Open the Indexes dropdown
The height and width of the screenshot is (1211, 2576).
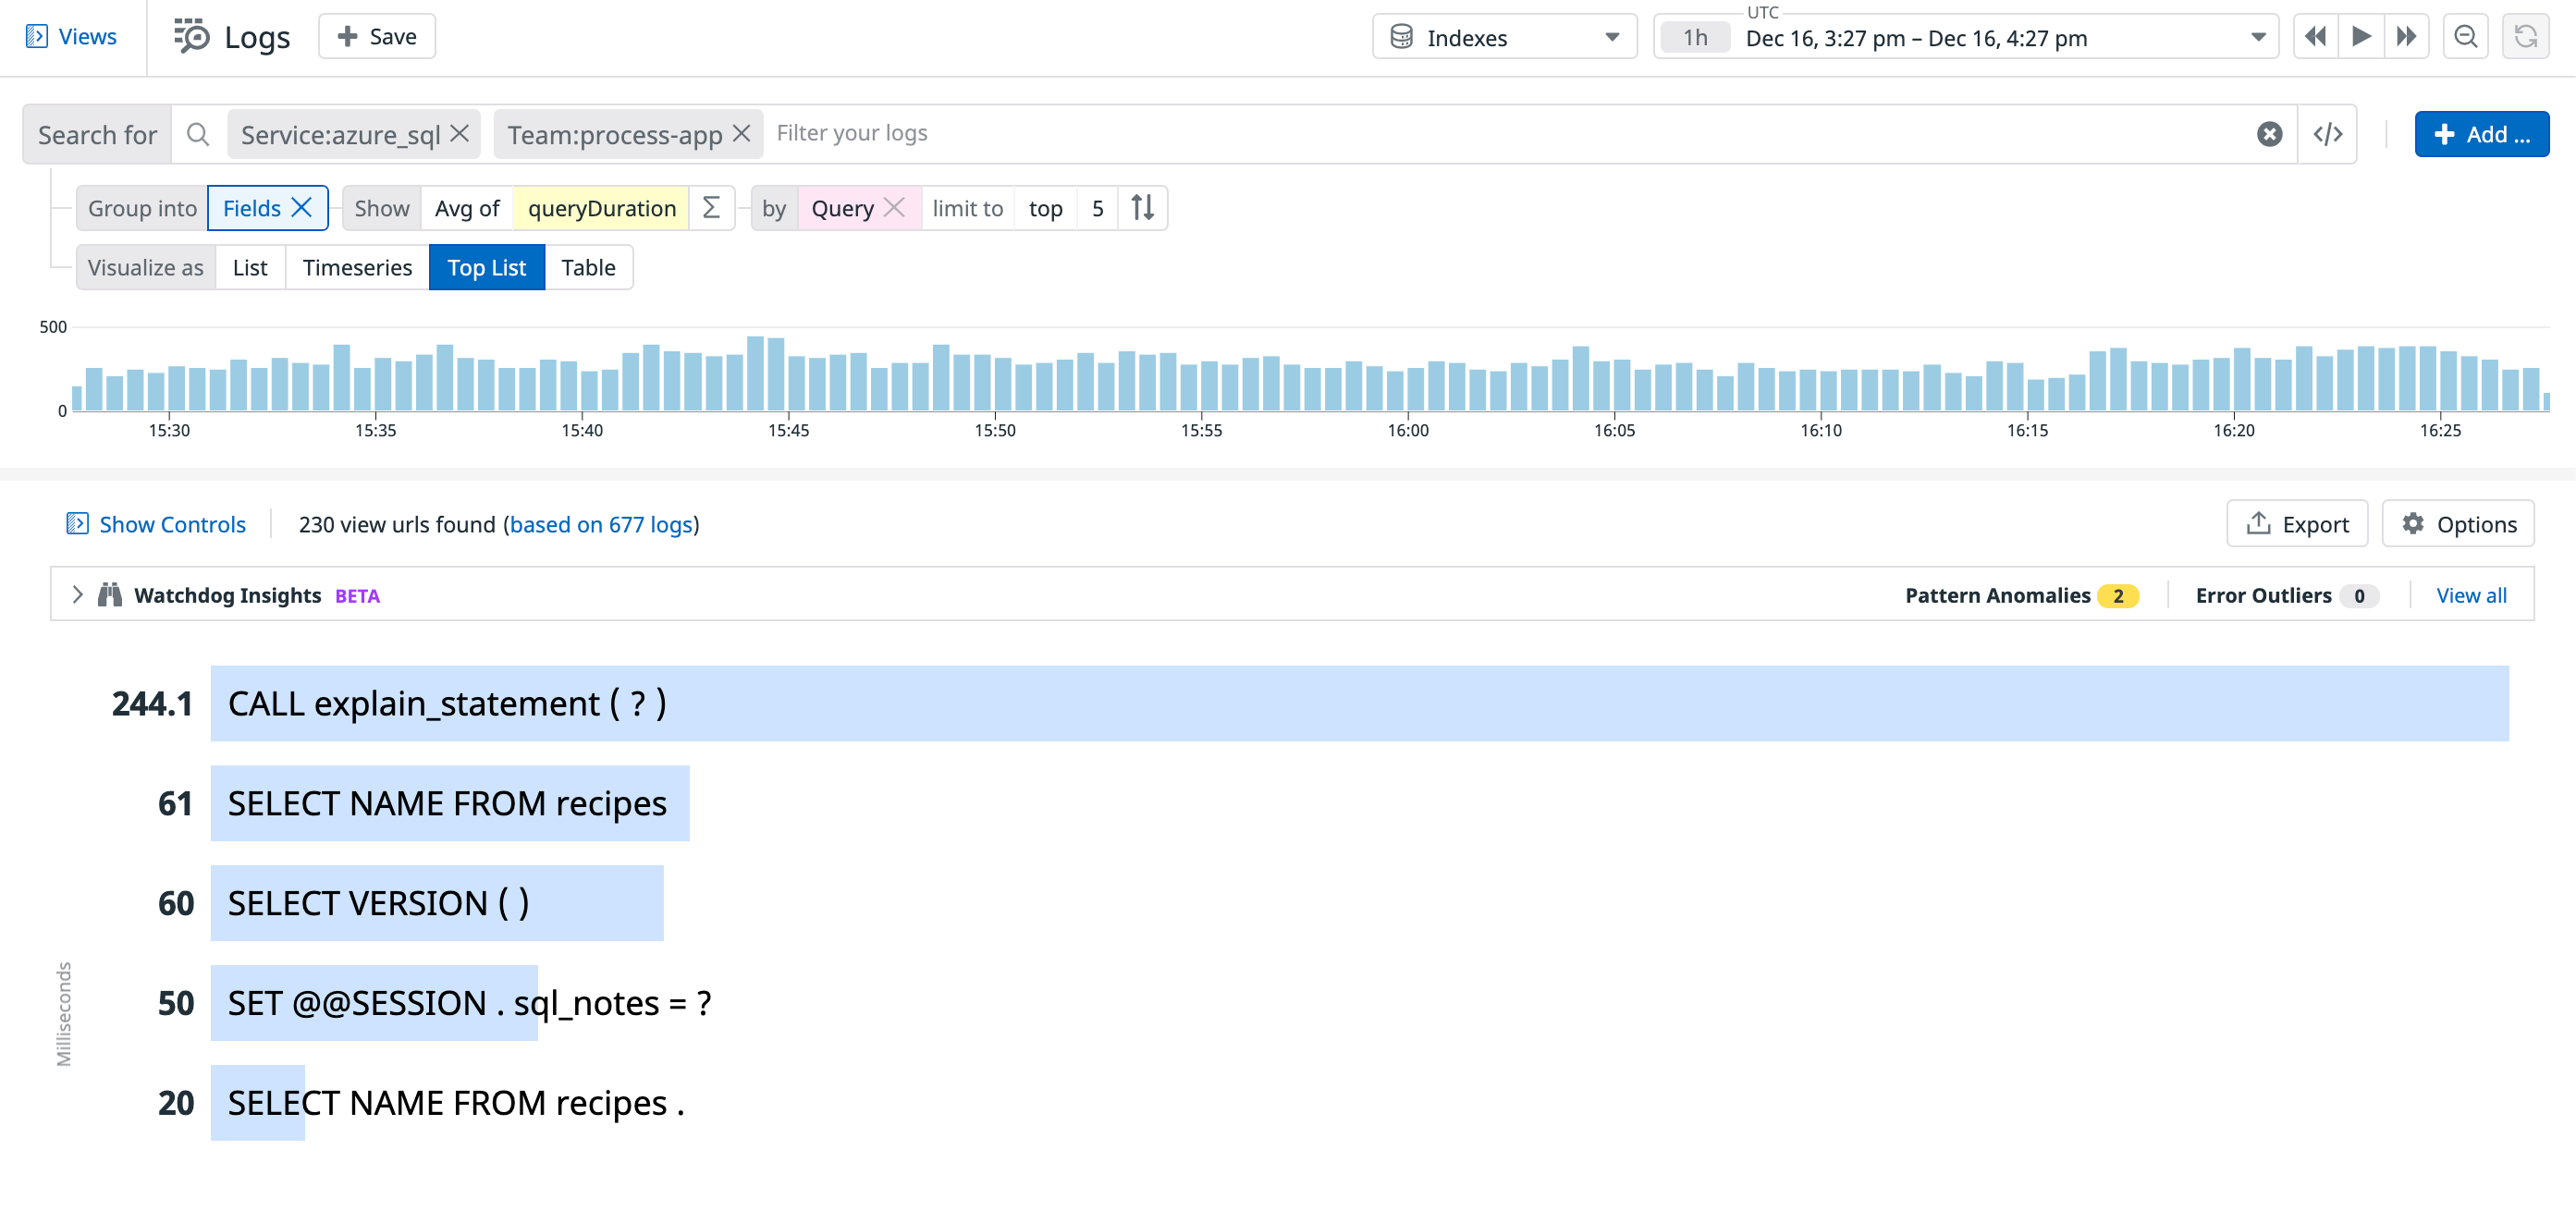click(1503, 37)
